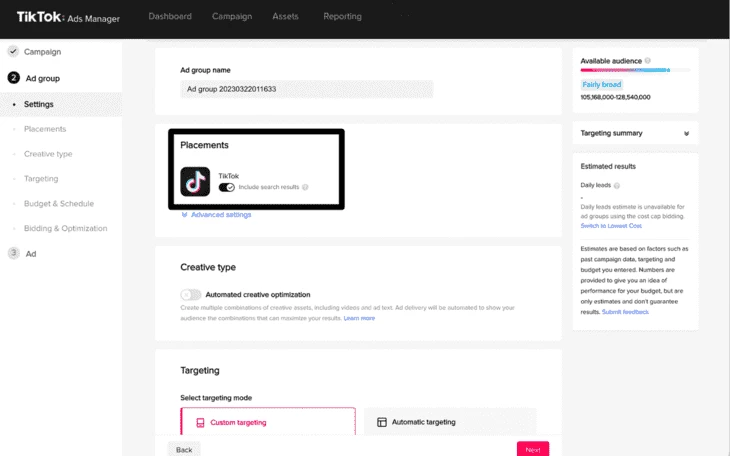
Task: Click the Ad step 3 badge
Action: coord(14,253)
